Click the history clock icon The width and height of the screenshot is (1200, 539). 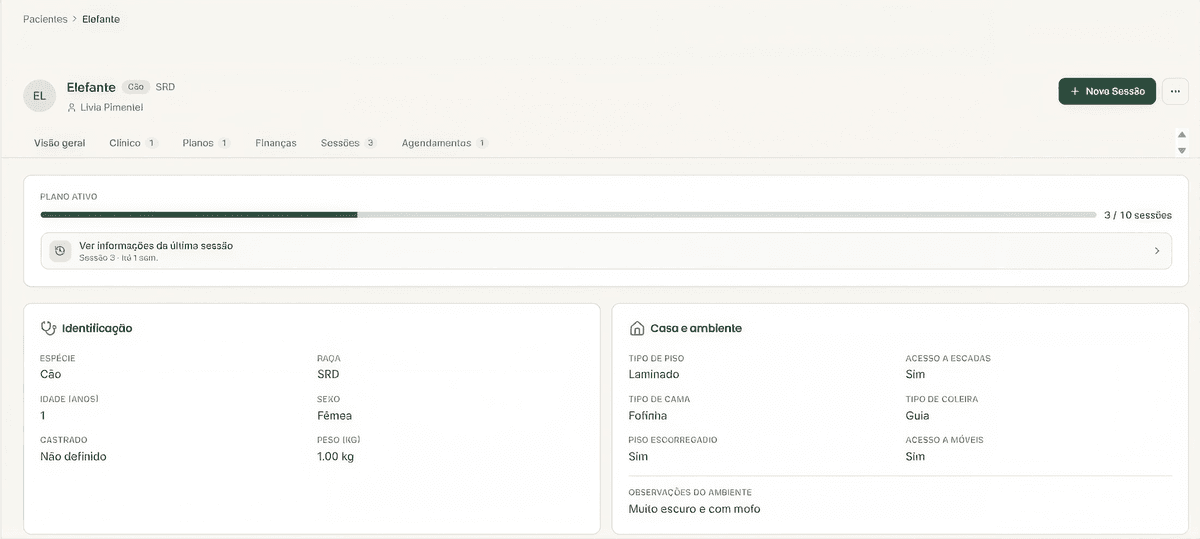(60, 251)
